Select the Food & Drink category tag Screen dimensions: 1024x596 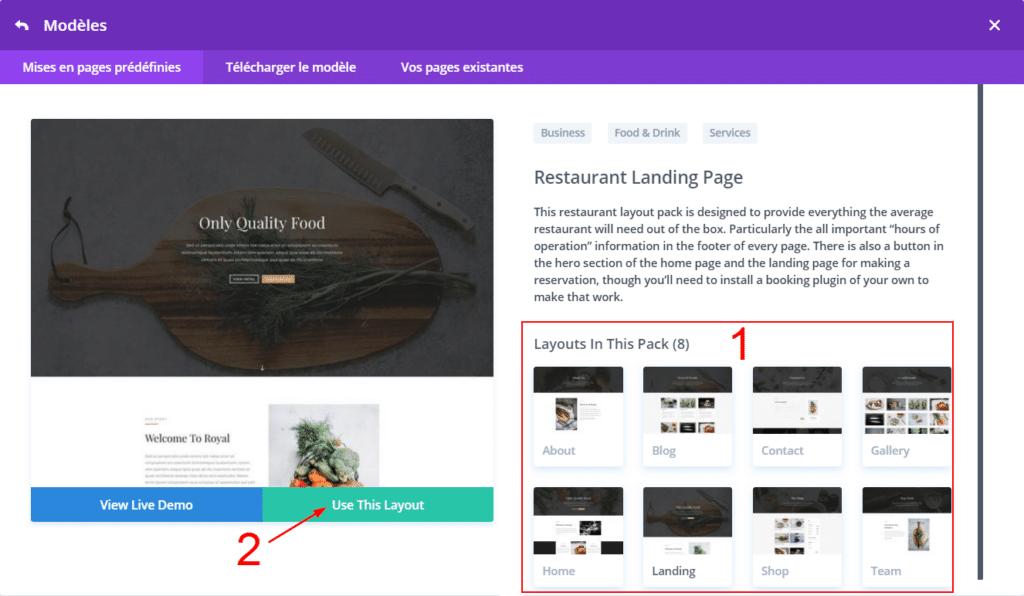[x=647, y=133]
